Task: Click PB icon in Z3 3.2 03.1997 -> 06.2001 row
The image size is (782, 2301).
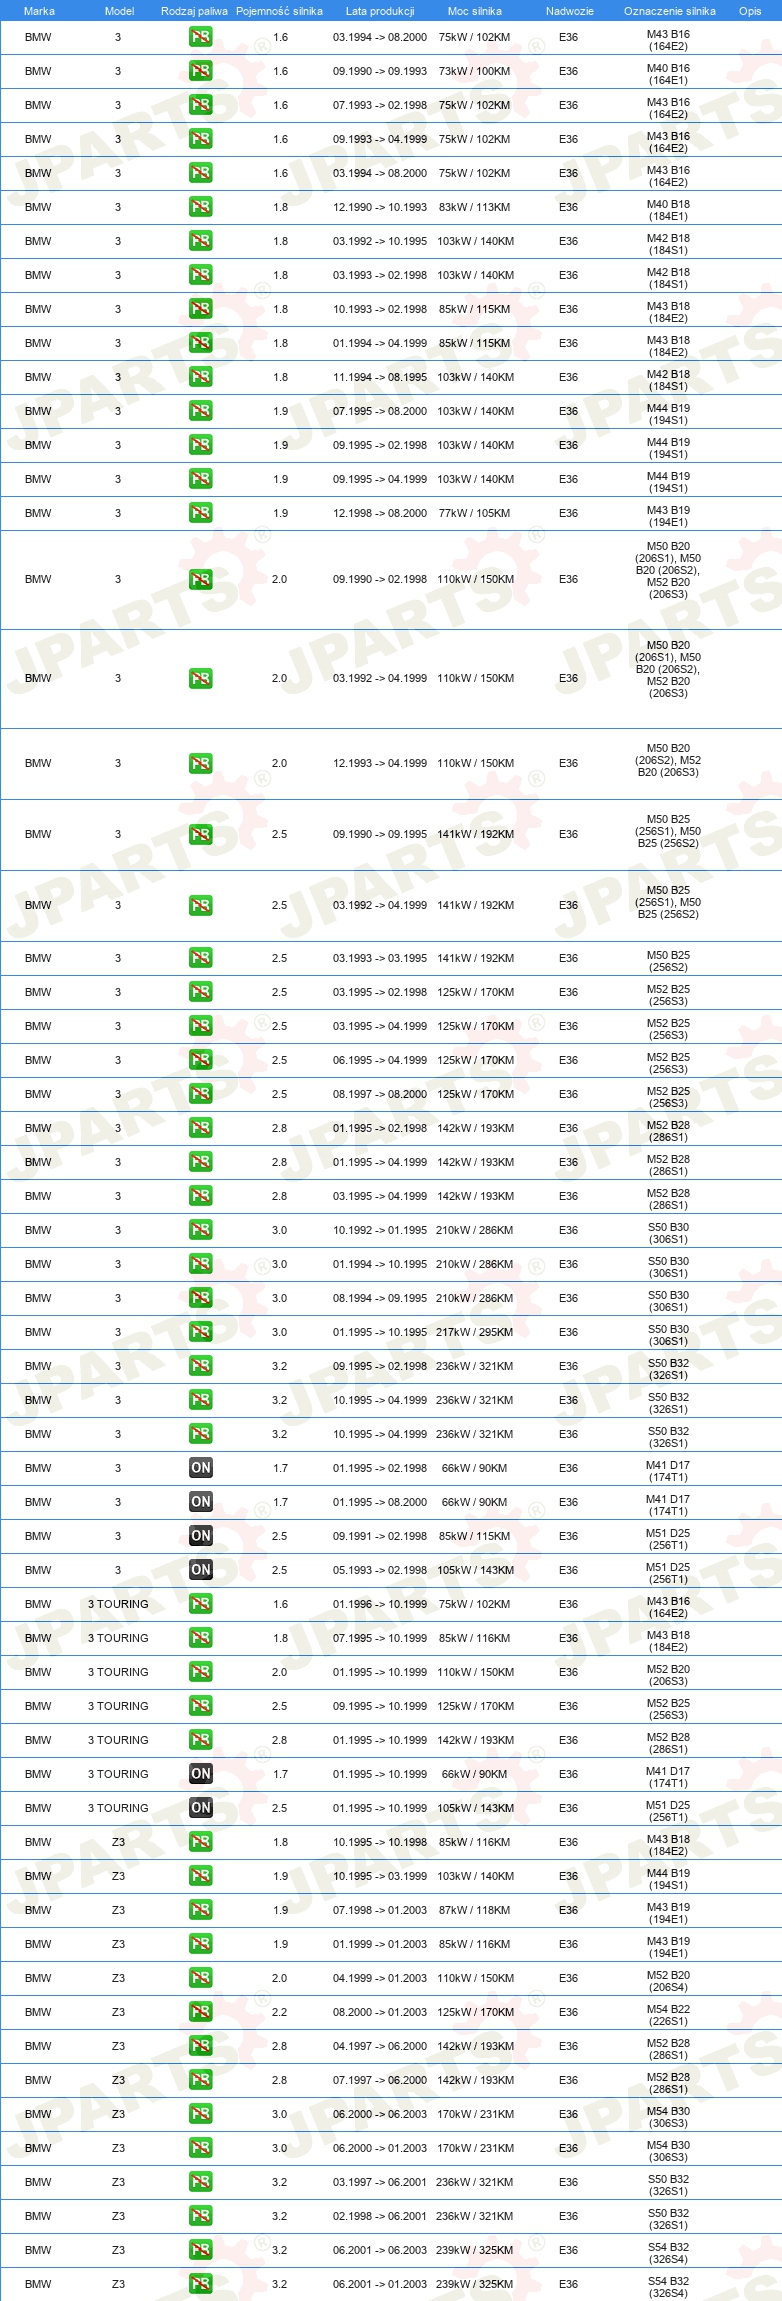Action: point(200,2182)
